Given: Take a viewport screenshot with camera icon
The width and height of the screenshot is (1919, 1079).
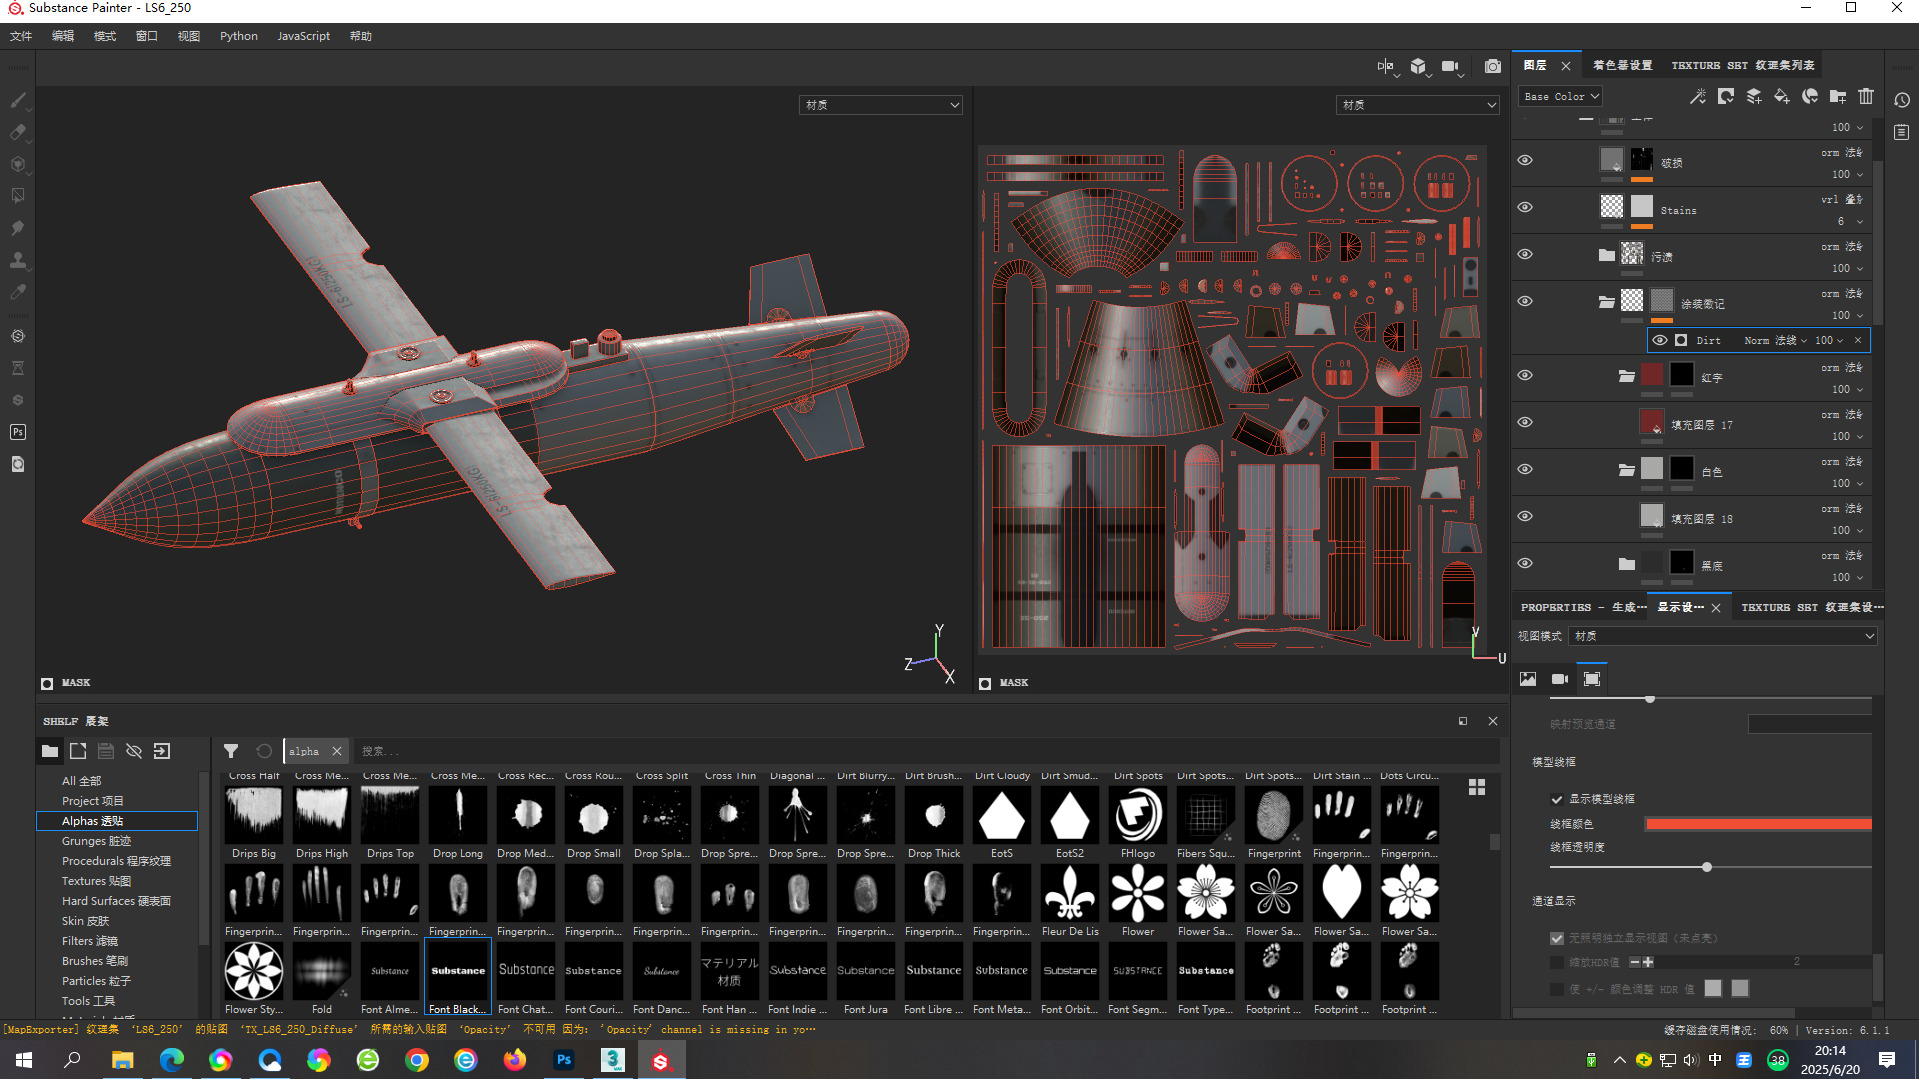Looking at the screenshot, I should click(x=1493, y=66).
